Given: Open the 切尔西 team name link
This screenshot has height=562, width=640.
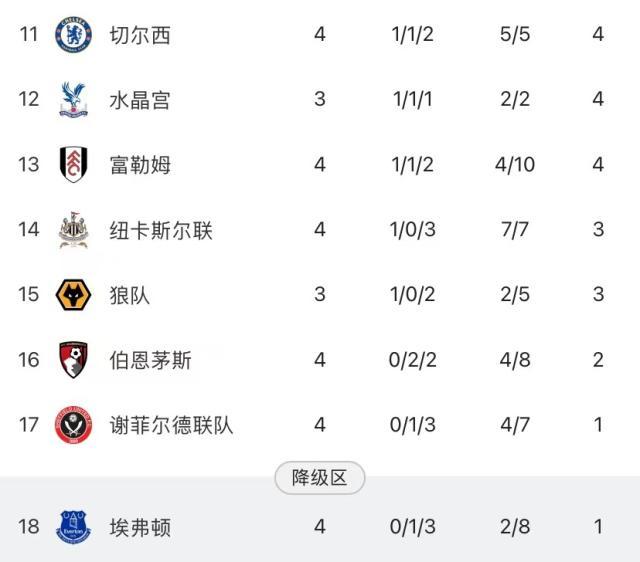Looking at the screenshot, I should point(140,35).
